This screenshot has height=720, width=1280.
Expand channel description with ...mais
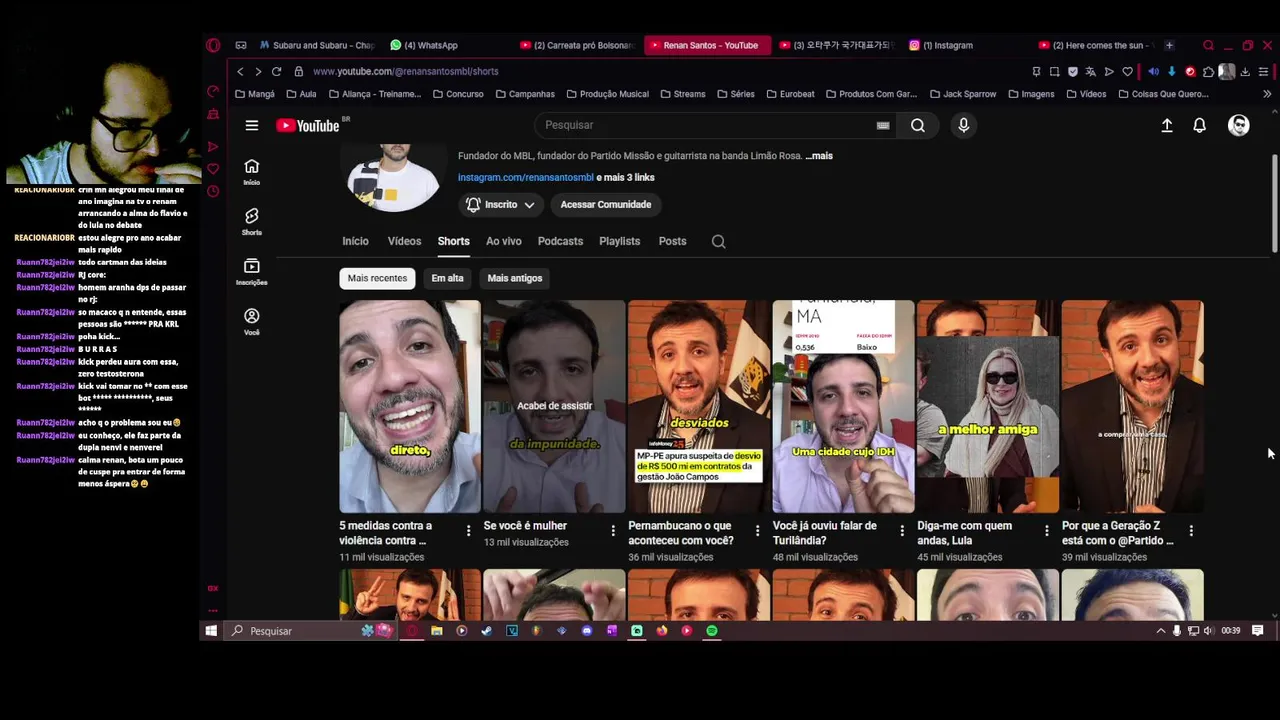coord(819,156)
